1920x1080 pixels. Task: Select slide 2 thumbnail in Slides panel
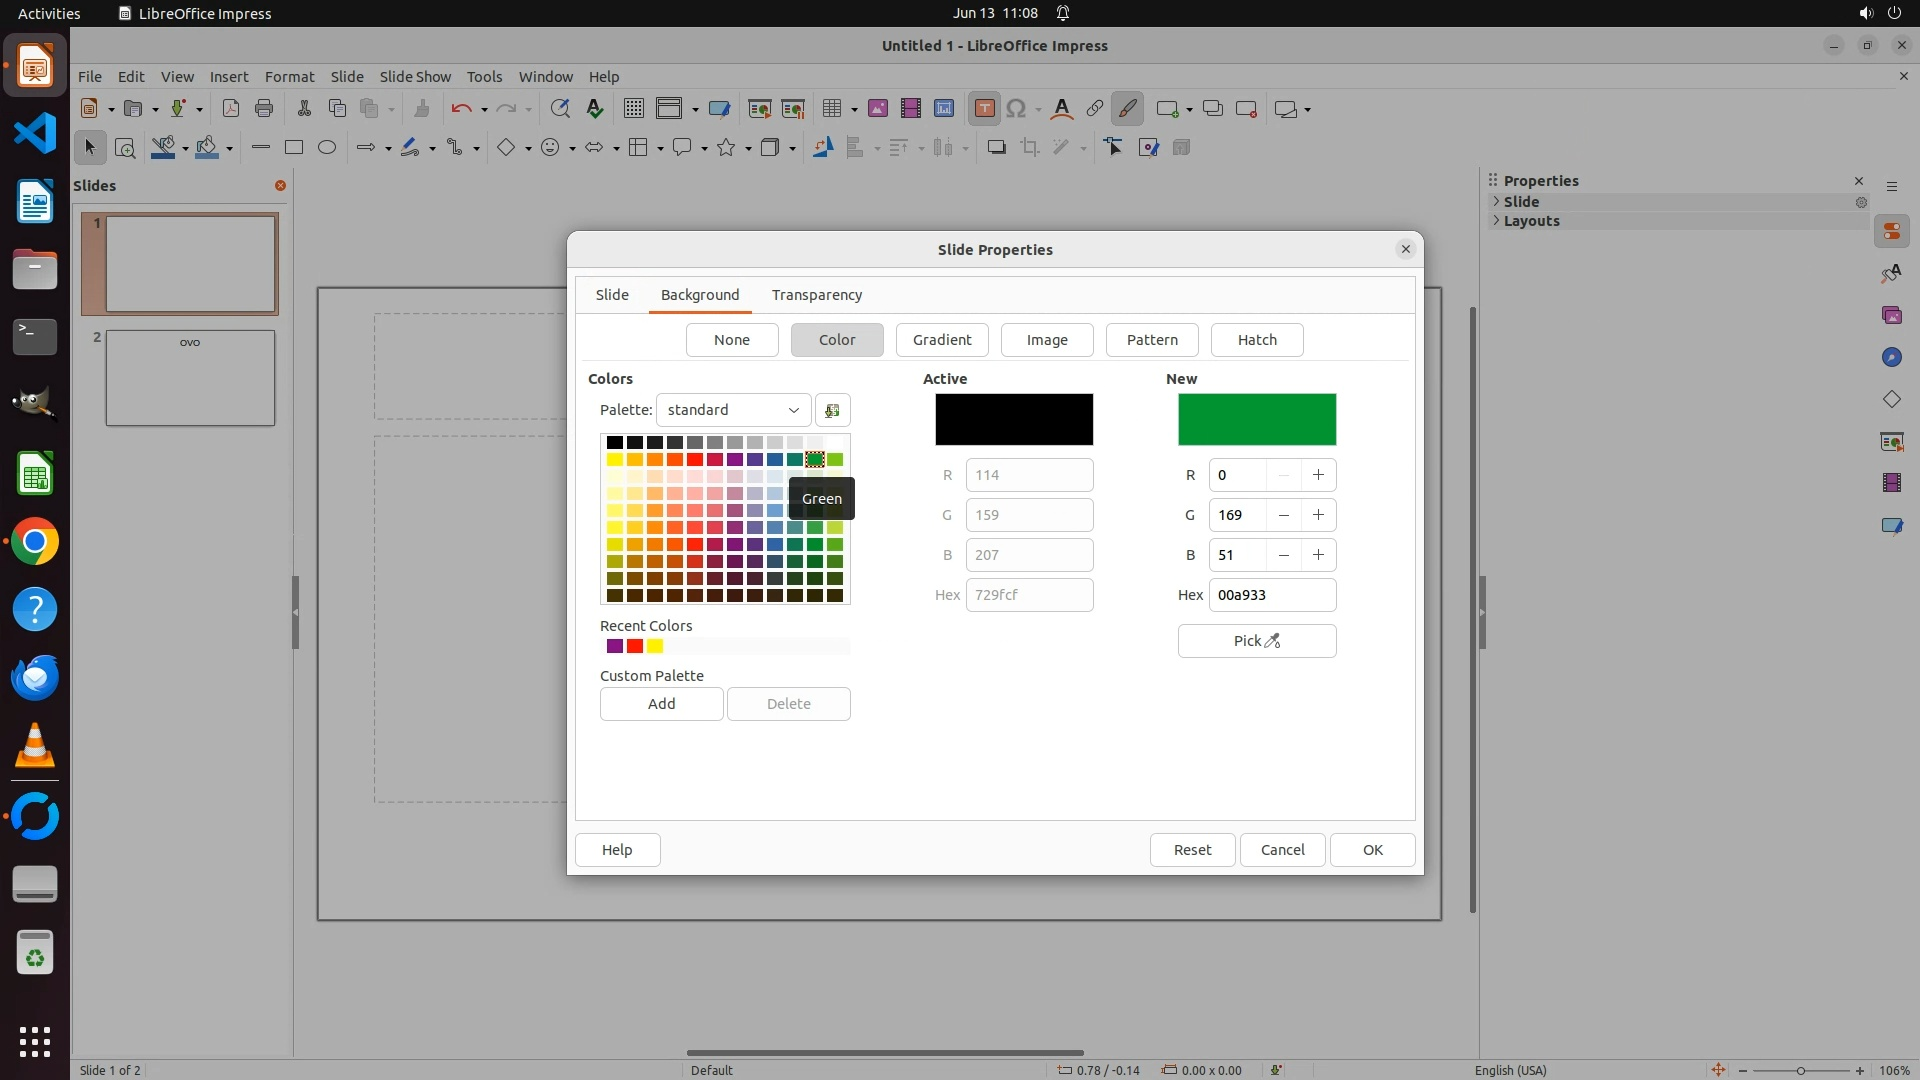click(x=190, y=378)
